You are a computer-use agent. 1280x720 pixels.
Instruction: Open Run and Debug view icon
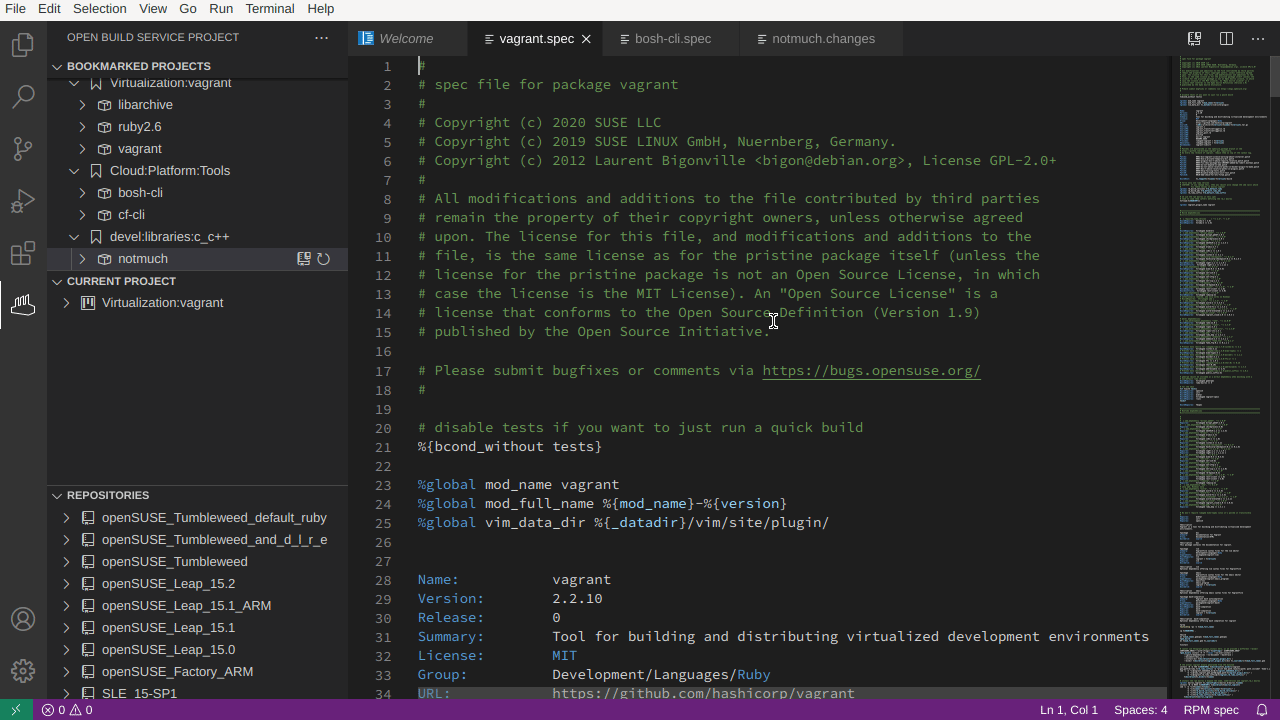(23, 201)
